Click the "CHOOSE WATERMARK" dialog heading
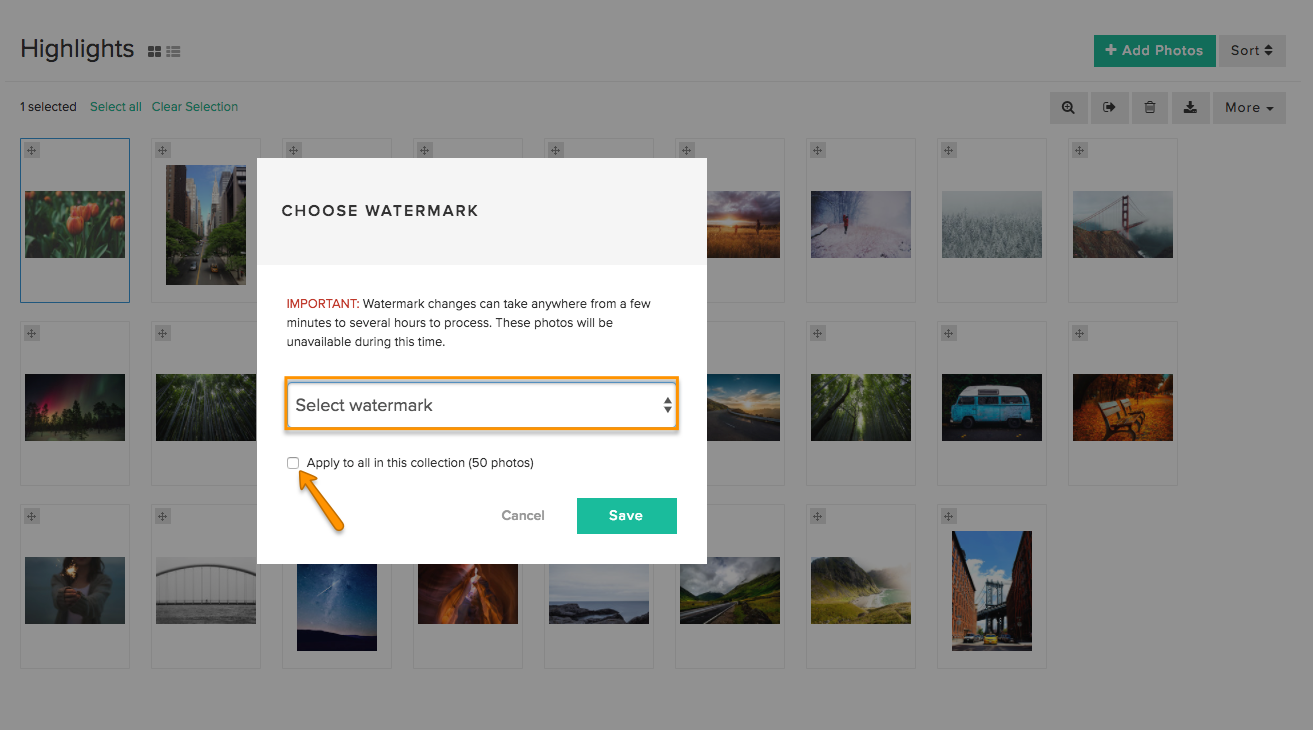The height and width of the screenshot is (730, 1313). [380, 211]
